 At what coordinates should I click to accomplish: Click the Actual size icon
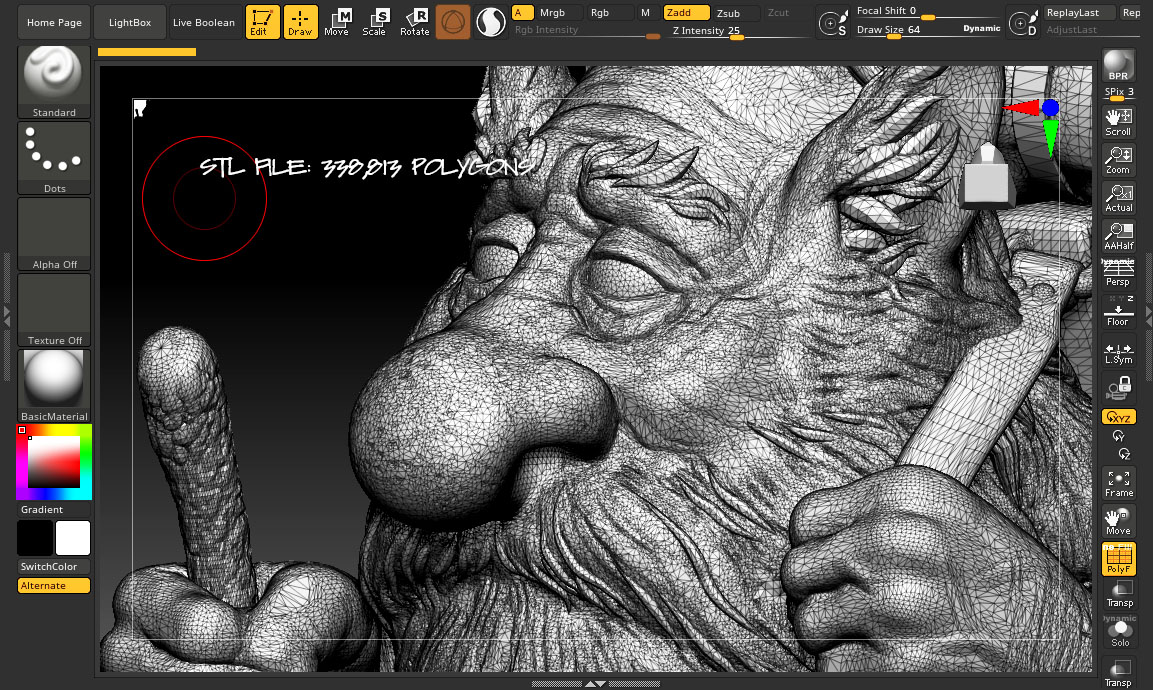1118,198
